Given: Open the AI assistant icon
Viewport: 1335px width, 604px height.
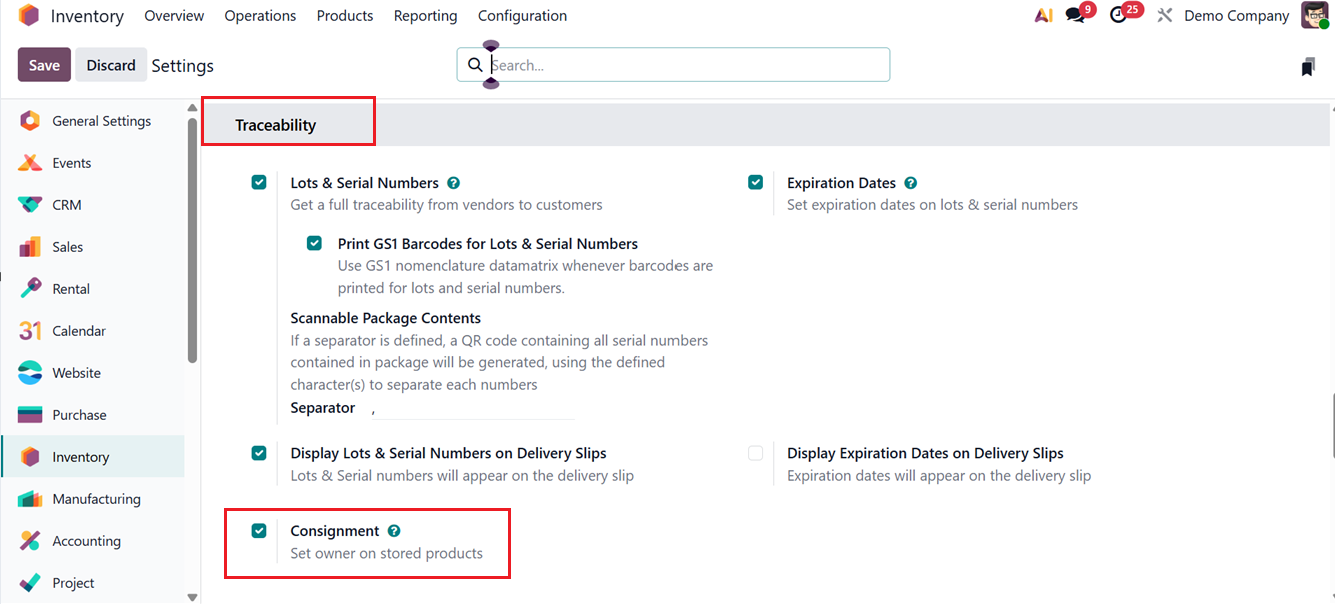Looking at the screenshot, I should [x=1043, y=16].
